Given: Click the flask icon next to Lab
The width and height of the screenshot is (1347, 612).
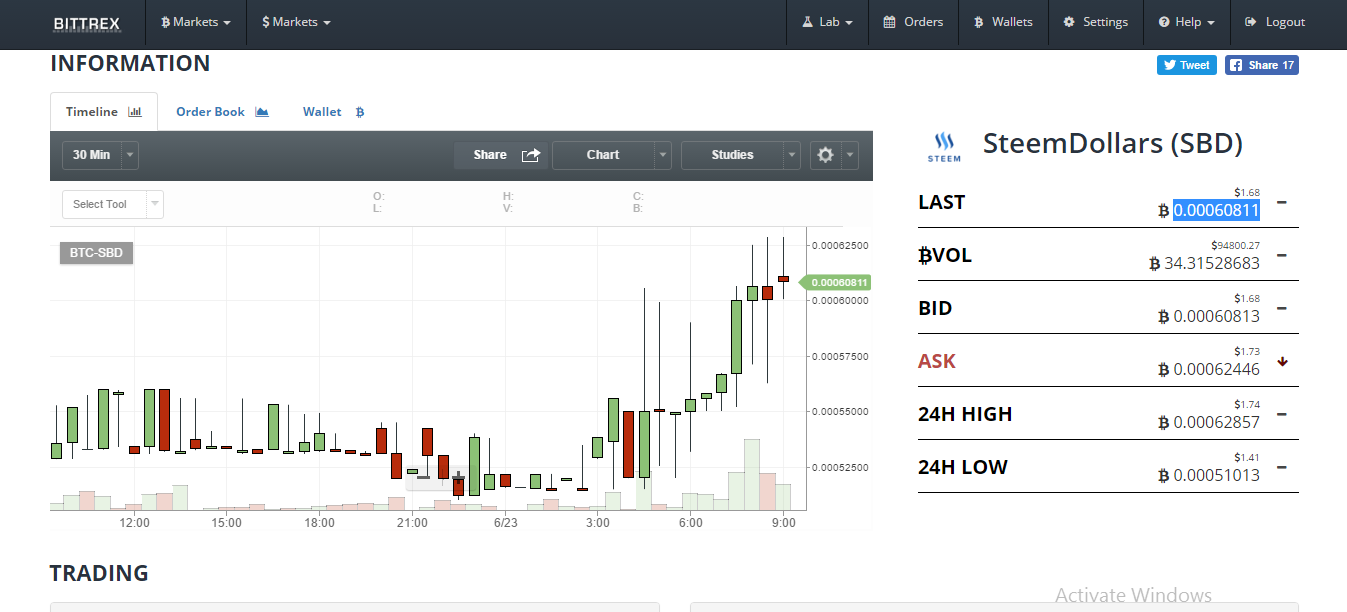Looking at the screenshot, I should pyautogui.click(x=807, y=22).
